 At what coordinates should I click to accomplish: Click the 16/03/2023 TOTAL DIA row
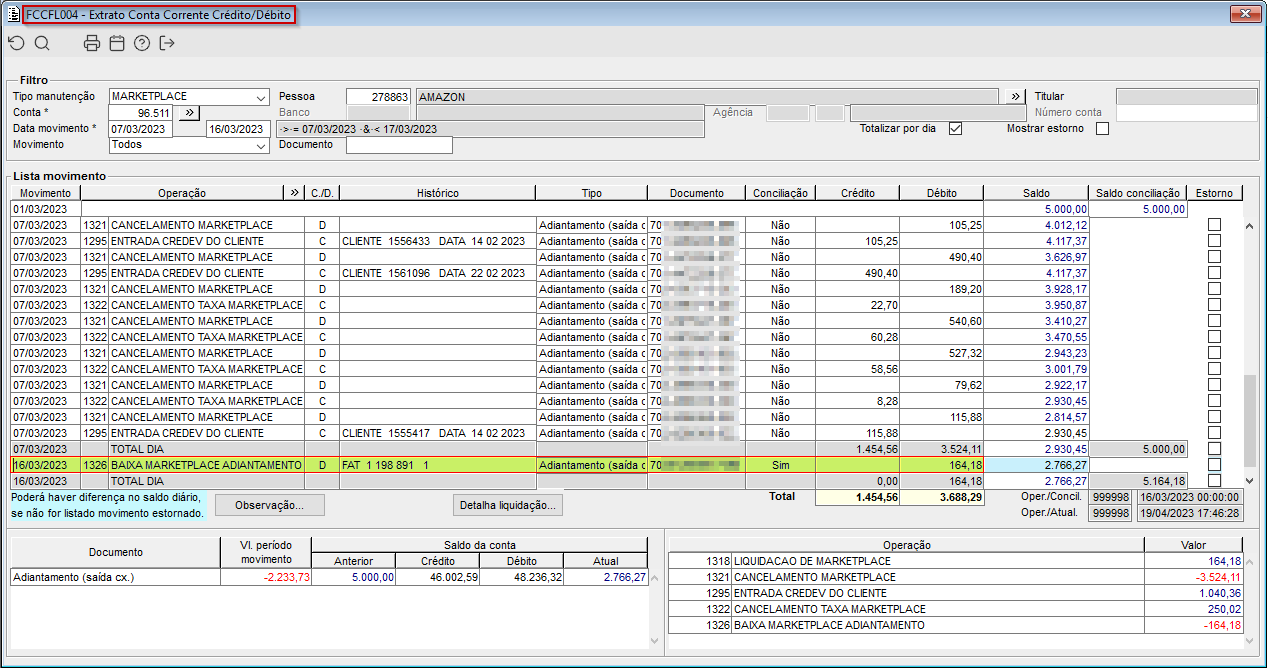626,481
